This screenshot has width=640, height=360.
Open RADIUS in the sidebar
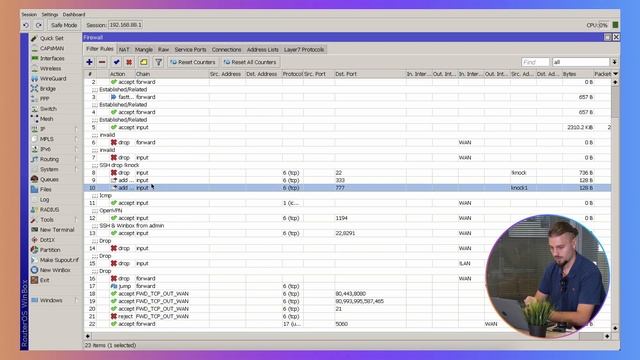[x=49, y=209]
